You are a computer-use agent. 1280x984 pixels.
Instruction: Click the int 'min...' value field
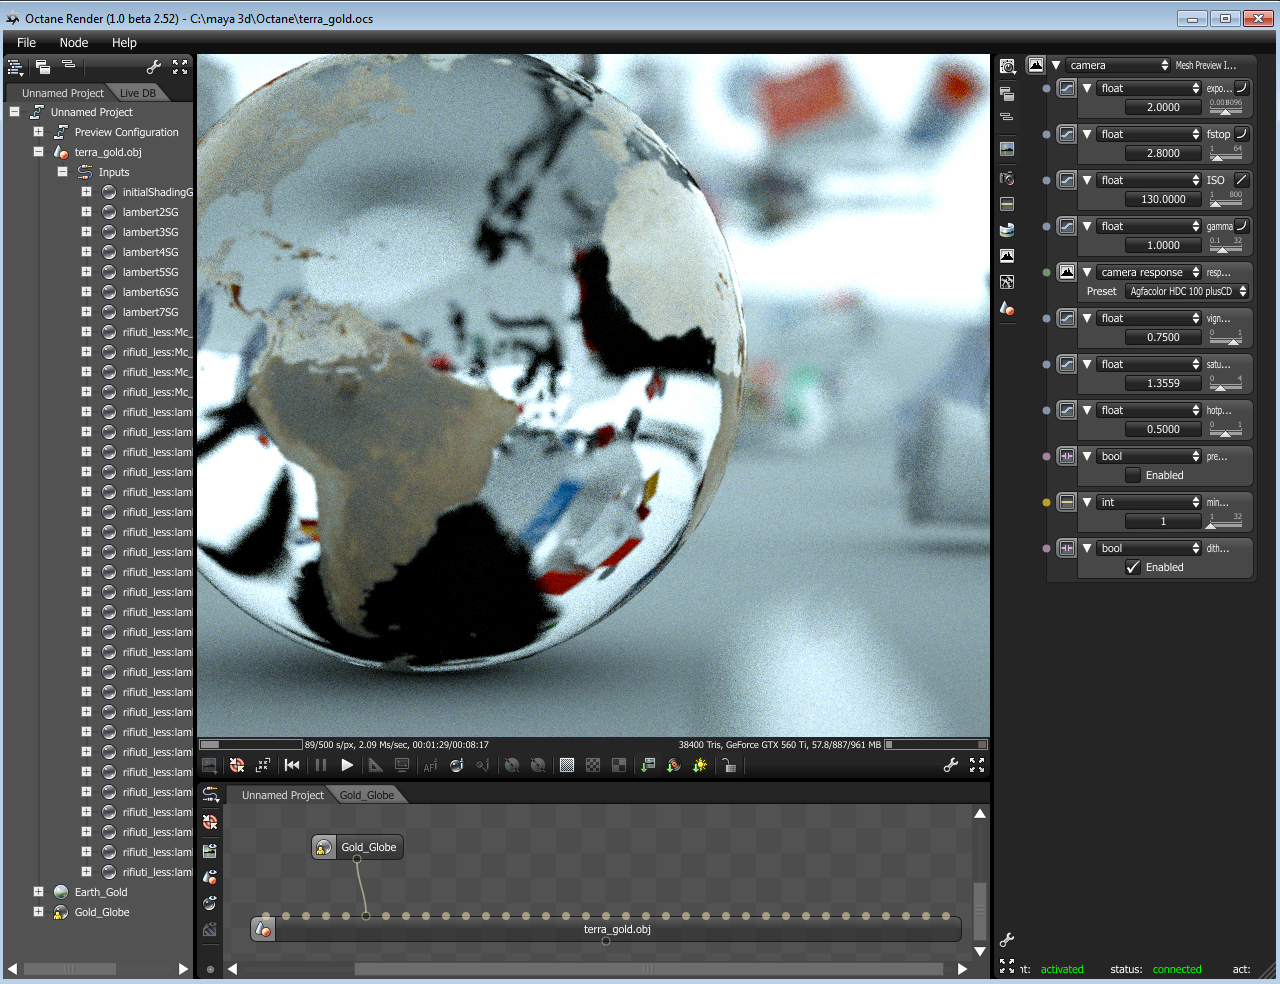pyautogui.click(x=1163, y=521)
